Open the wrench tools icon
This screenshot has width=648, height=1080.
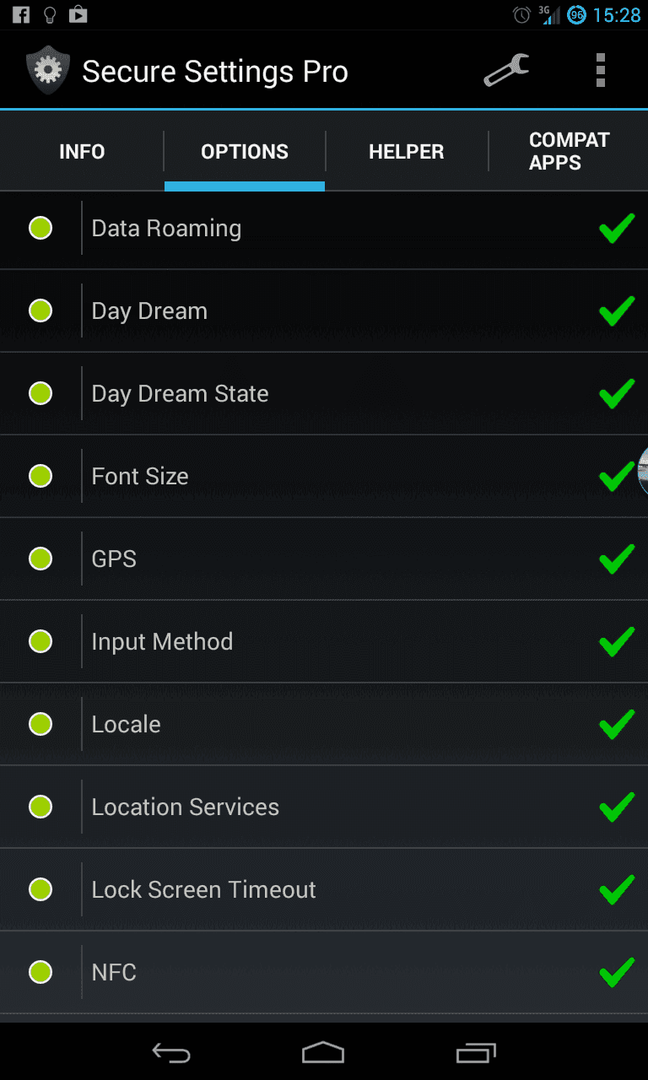[506, 70]
